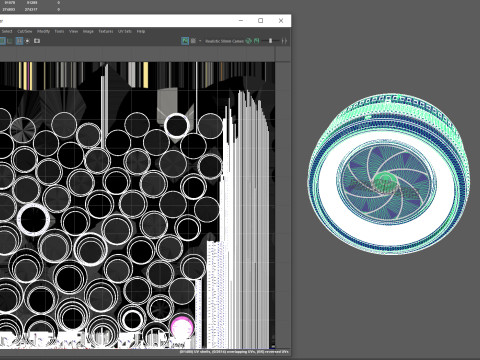480x360 pixels.
Task: Click the icon at the toolbar's far right end
Action: (x=284, y=41)
